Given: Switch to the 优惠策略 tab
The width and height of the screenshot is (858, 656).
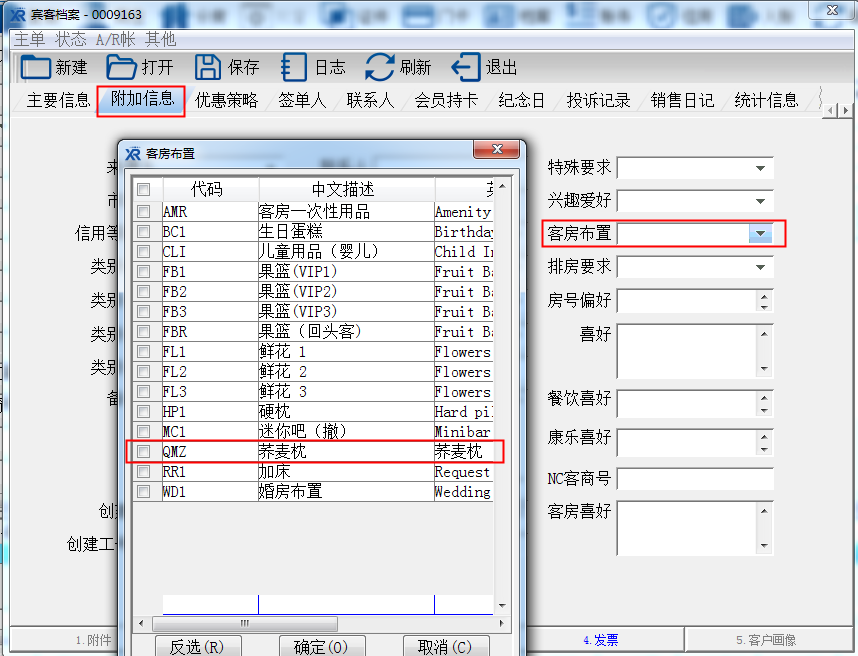Looking at the screenshot, I should [x=227, y=100].
